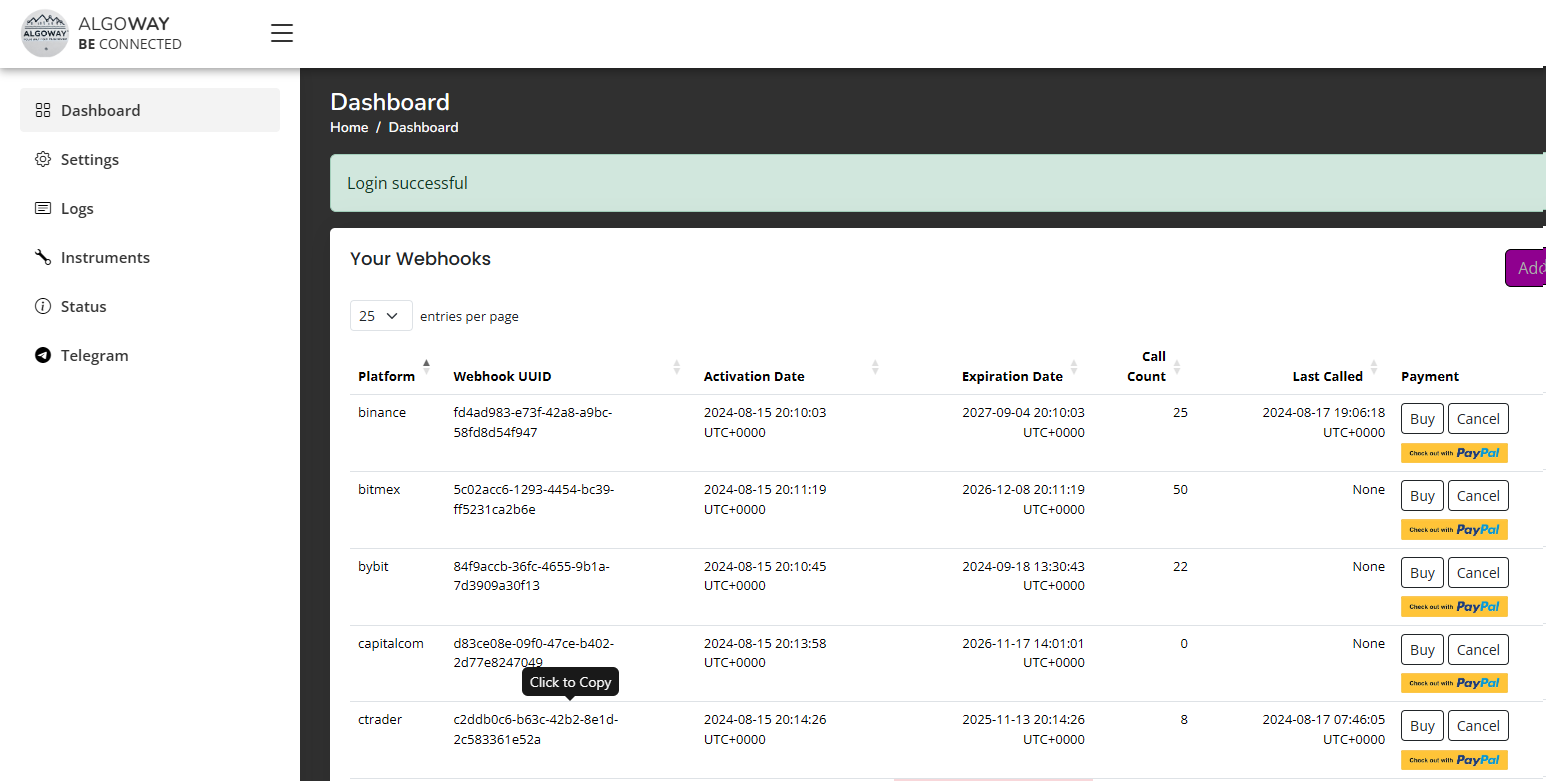
Task: Open the Logs menu item
Action: 150,208
